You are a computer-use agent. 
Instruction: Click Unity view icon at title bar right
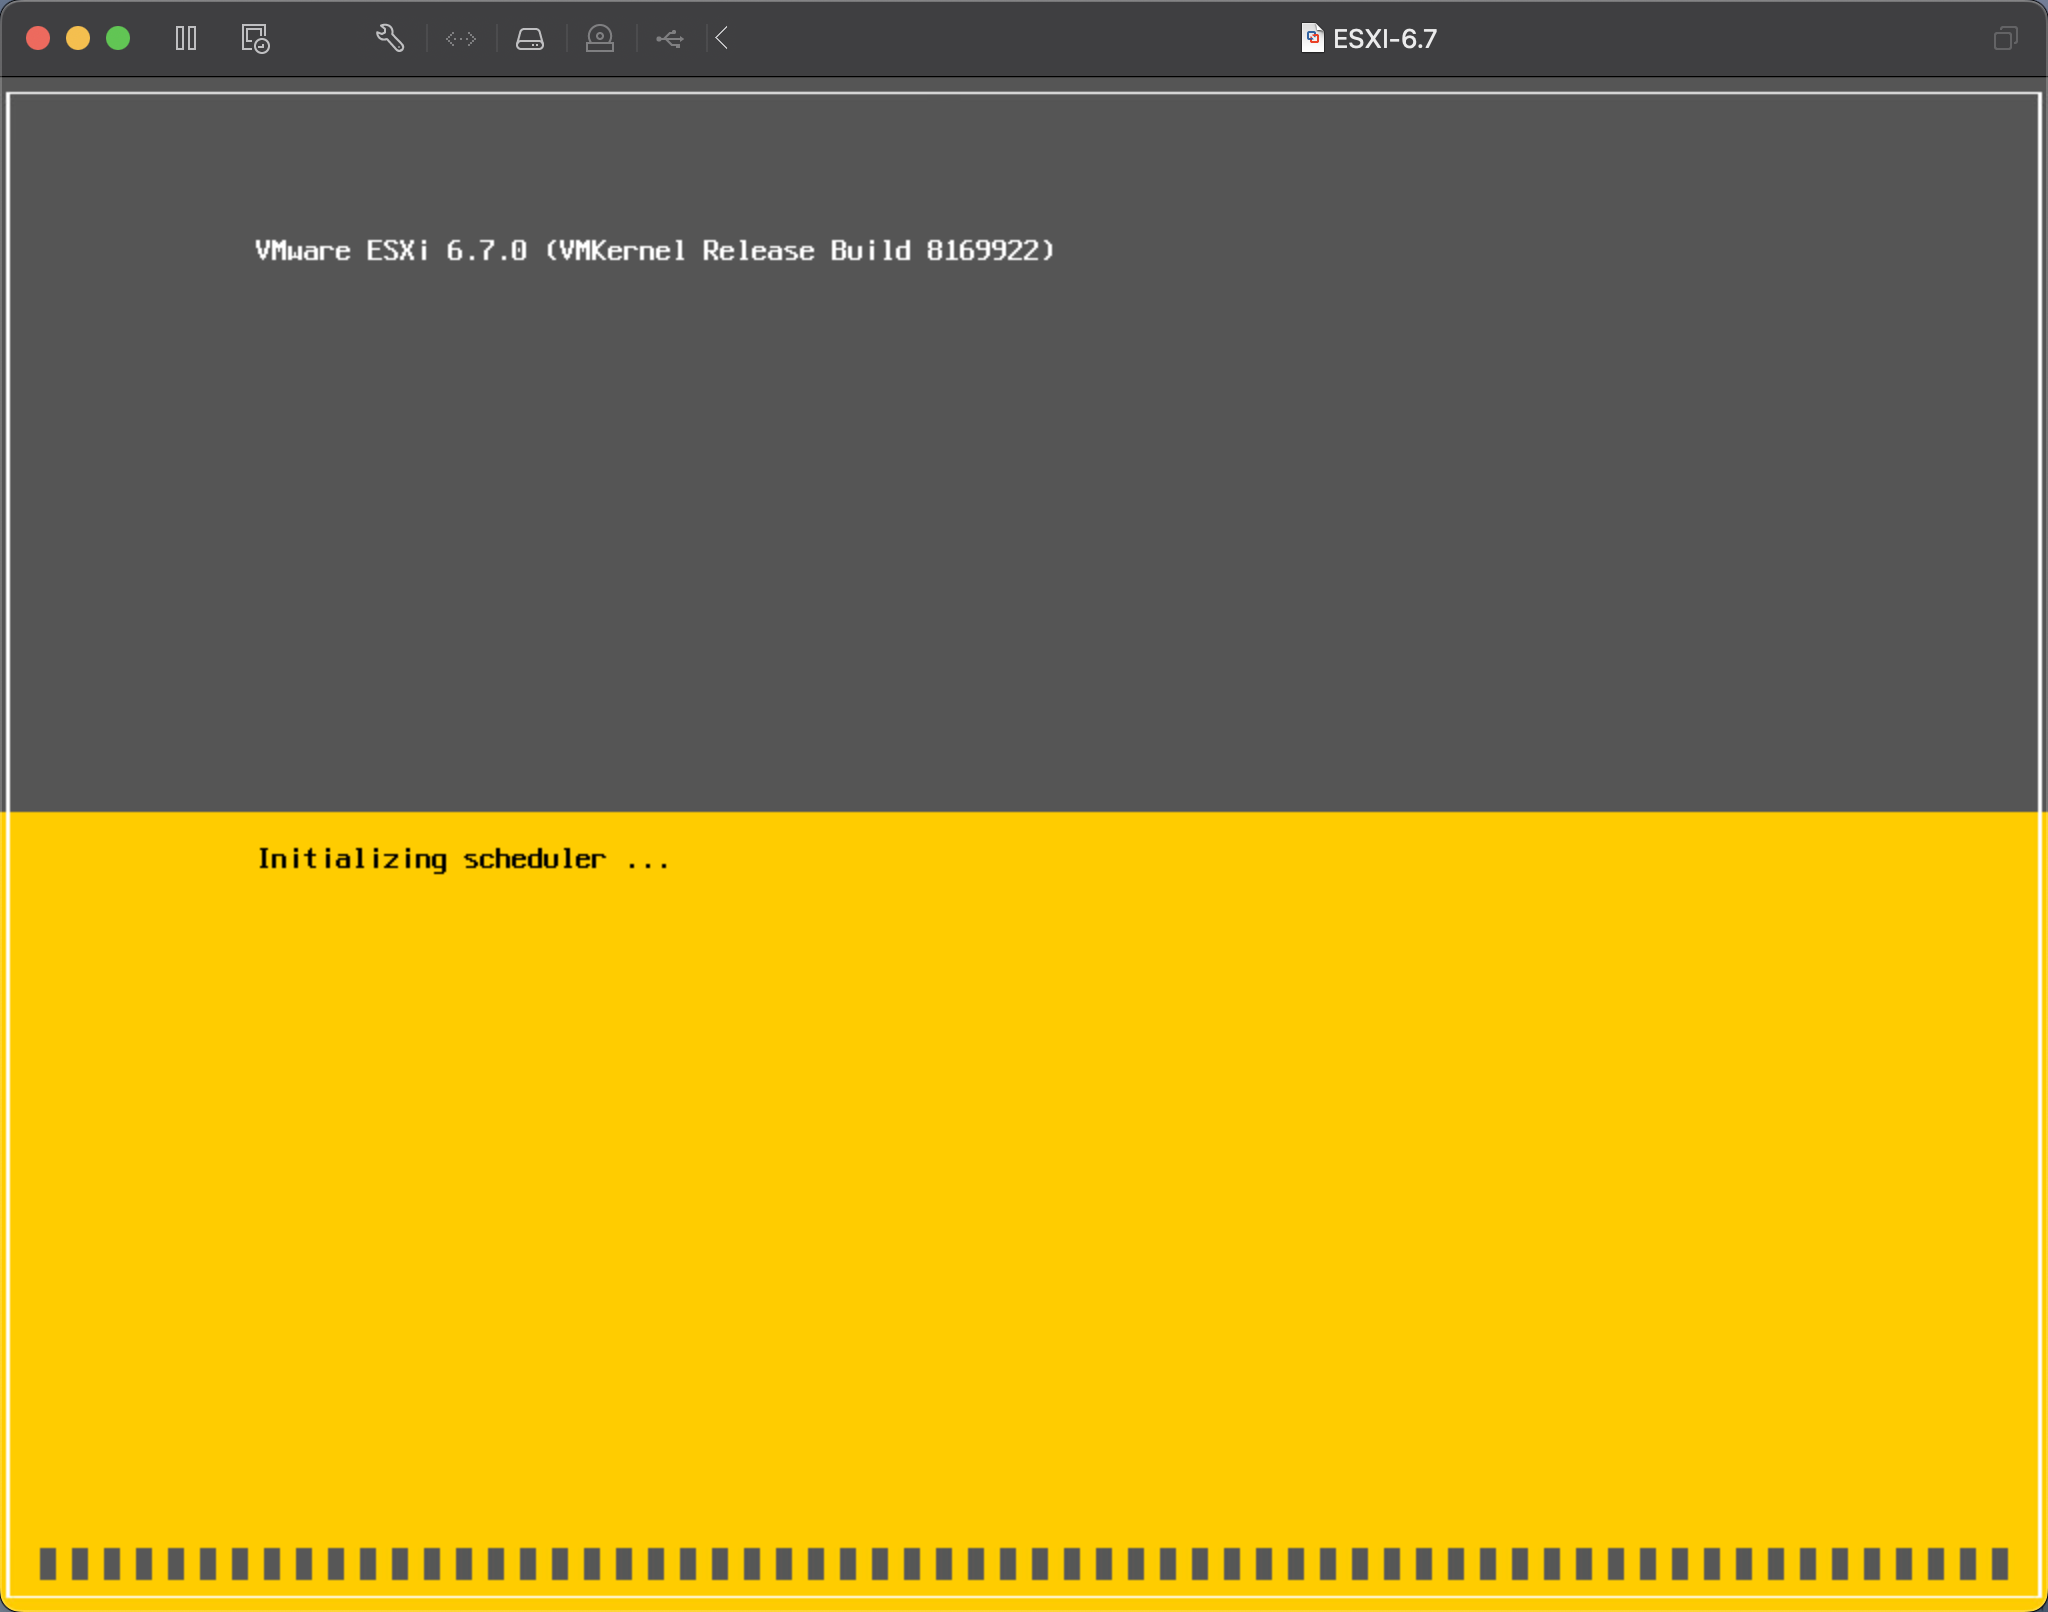pos(2005,39)
